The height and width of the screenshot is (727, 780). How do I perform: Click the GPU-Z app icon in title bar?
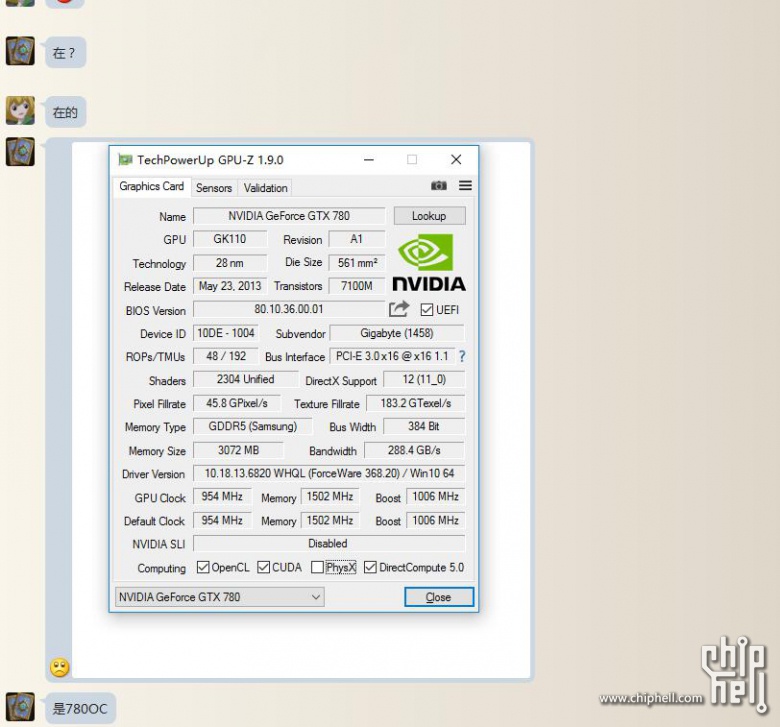tap(125, 160)
